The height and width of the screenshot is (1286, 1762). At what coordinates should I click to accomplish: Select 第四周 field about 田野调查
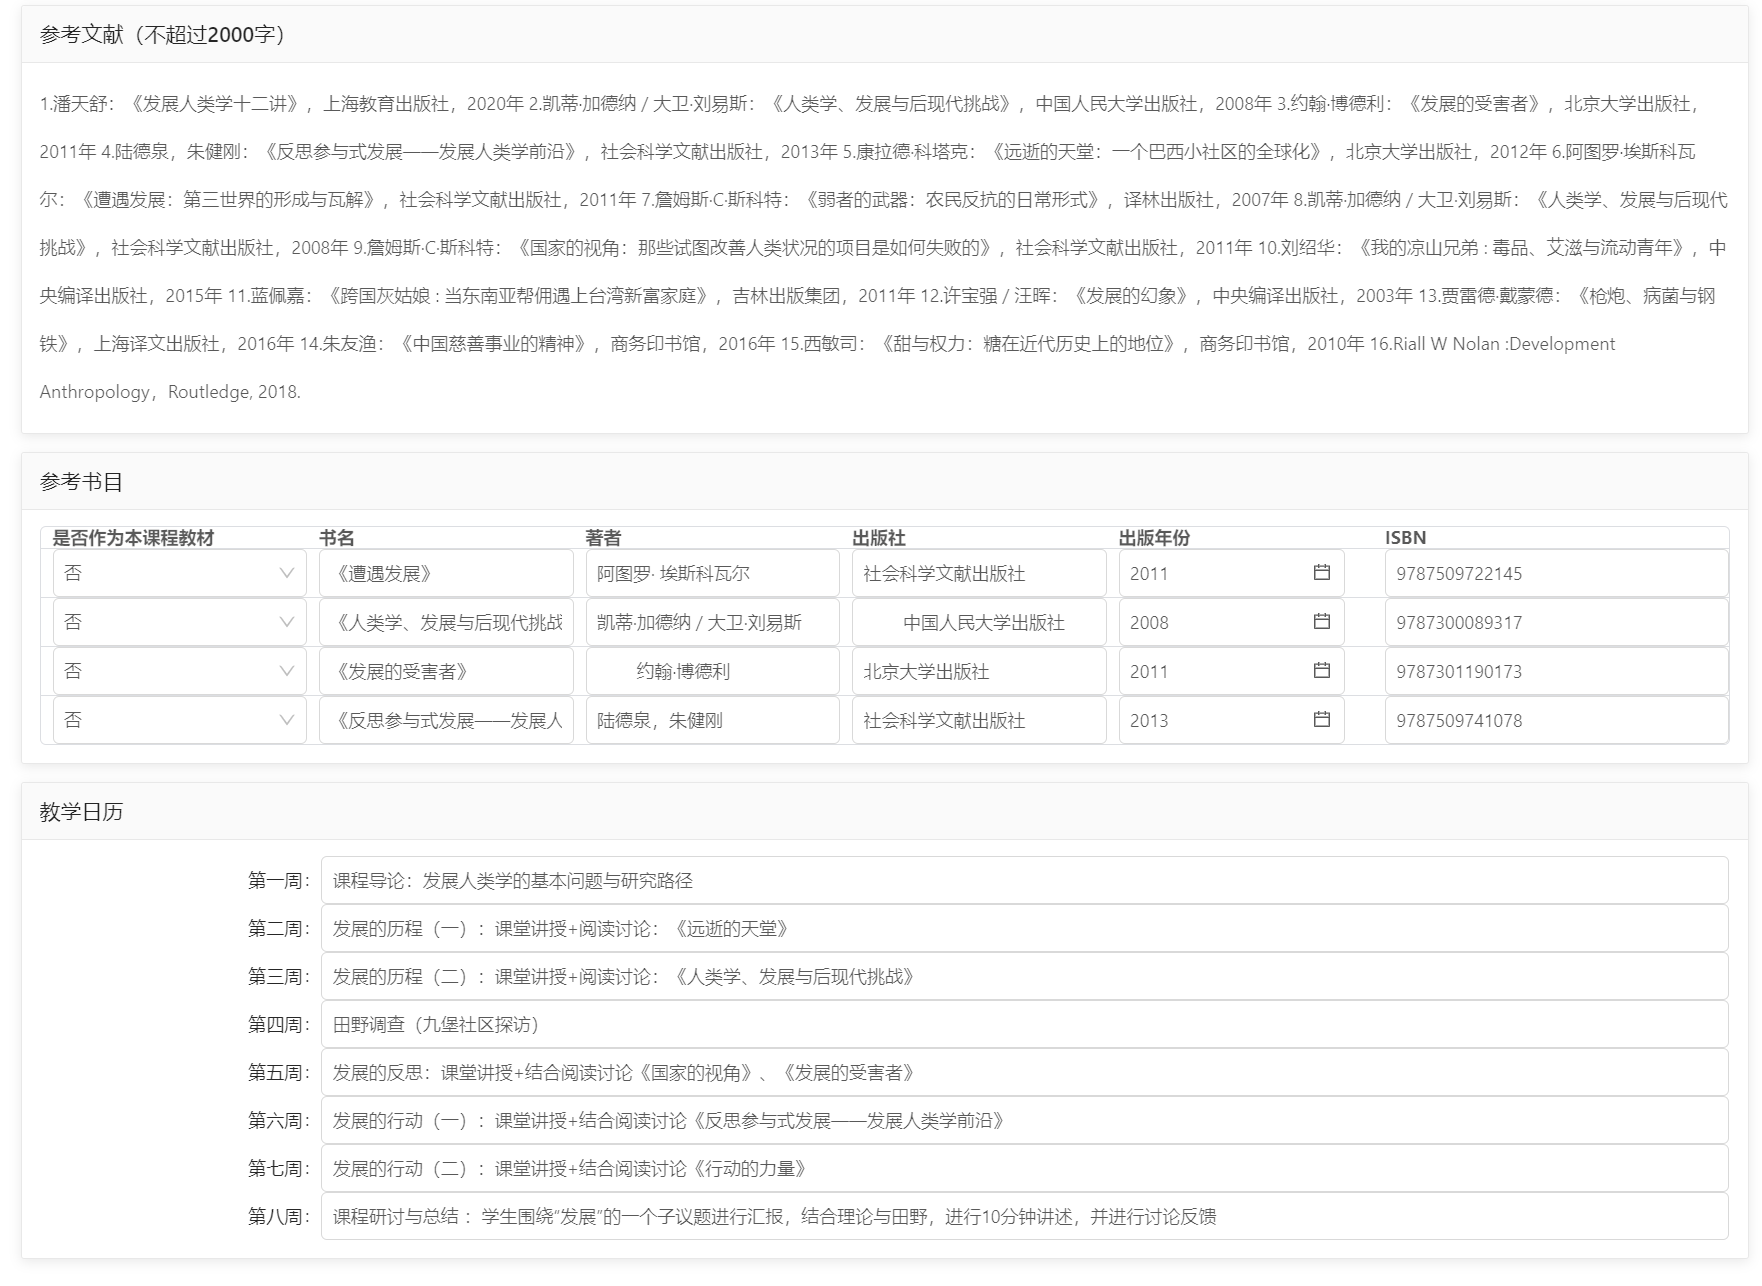(x=1024, y=1024)
